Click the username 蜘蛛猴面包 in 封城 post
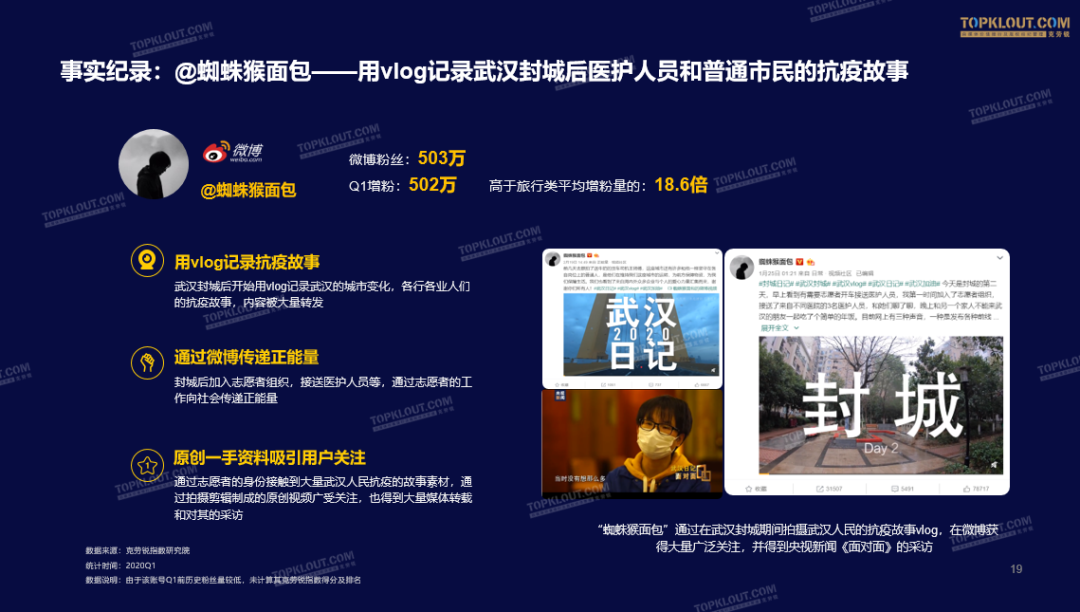1080x612 pixels. coord(776,262)
